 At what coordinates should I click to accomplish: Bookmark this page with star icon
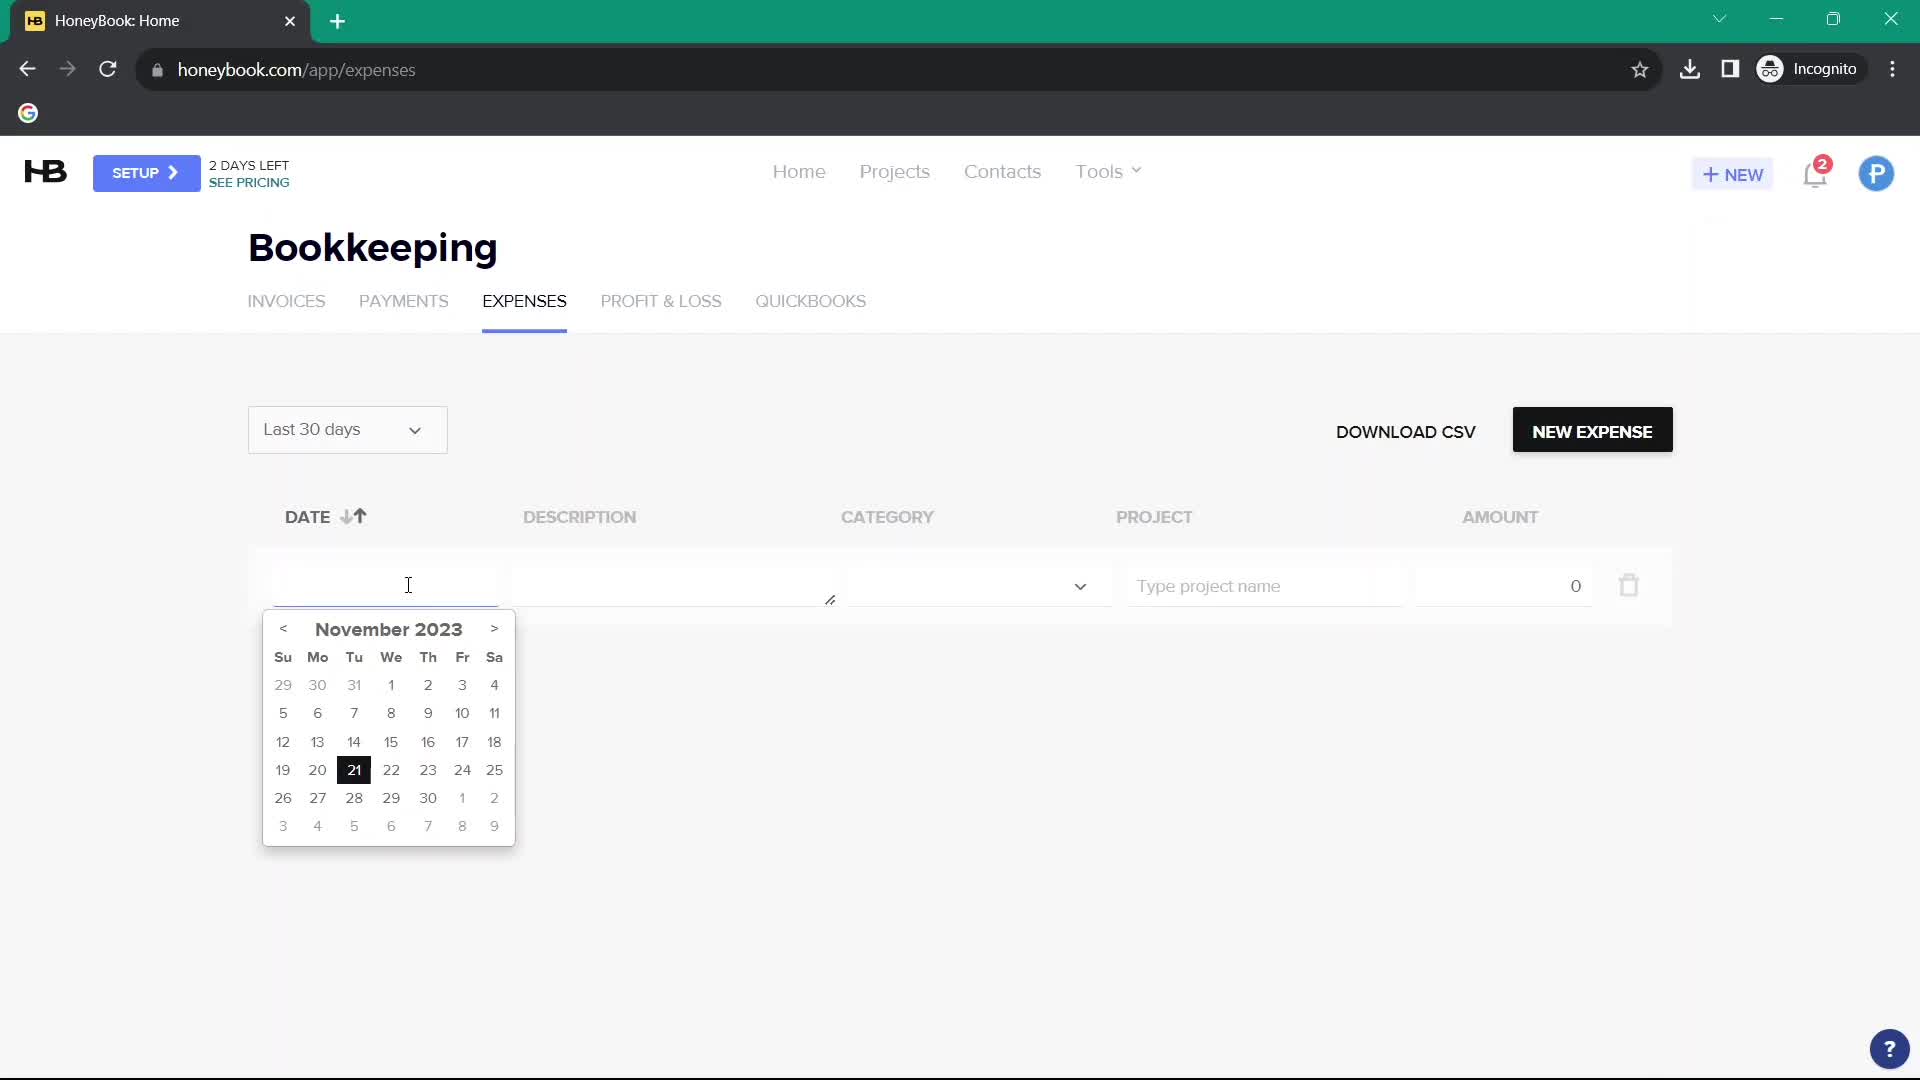[1639, 70]
